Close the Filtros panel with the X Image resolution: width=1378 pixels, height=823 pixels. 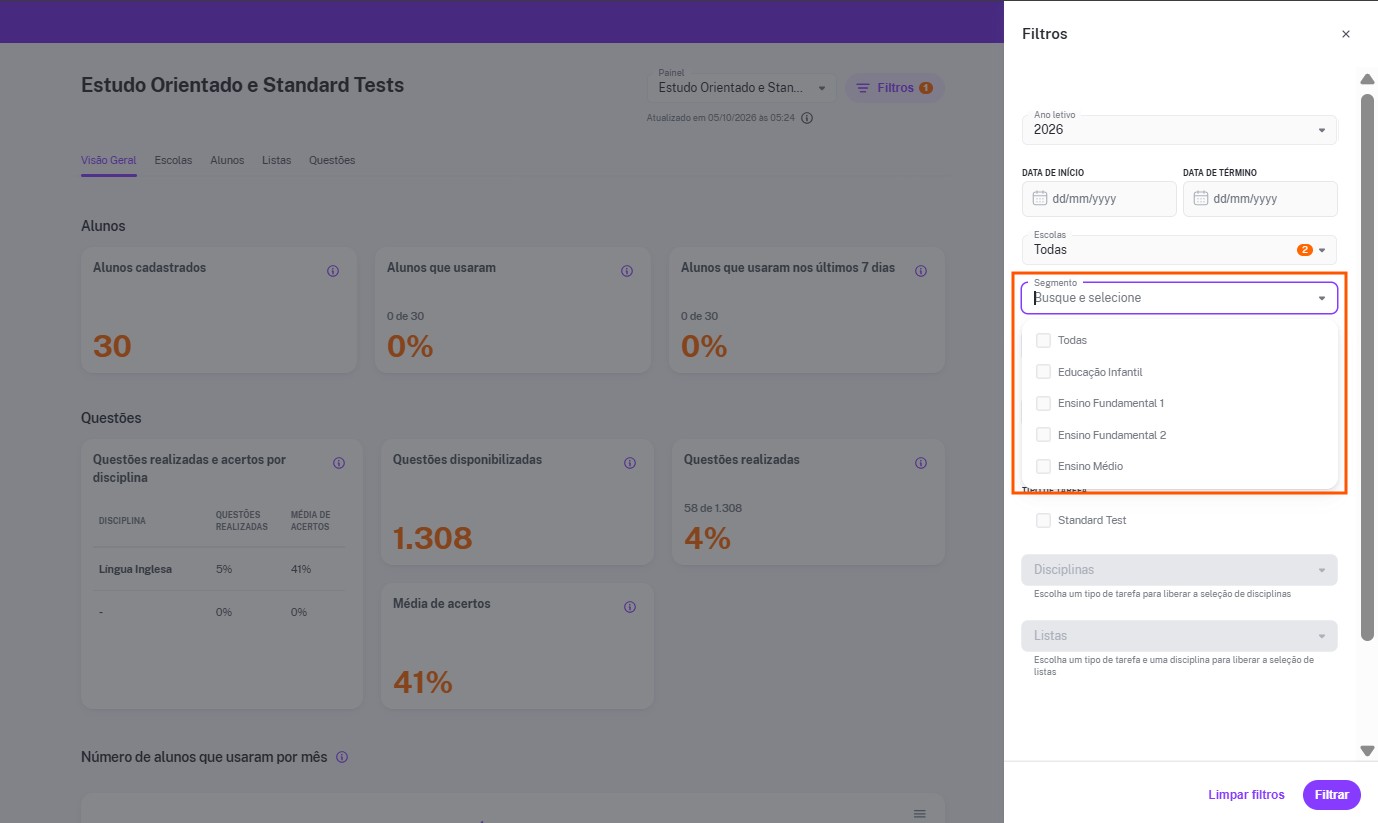1345,34
